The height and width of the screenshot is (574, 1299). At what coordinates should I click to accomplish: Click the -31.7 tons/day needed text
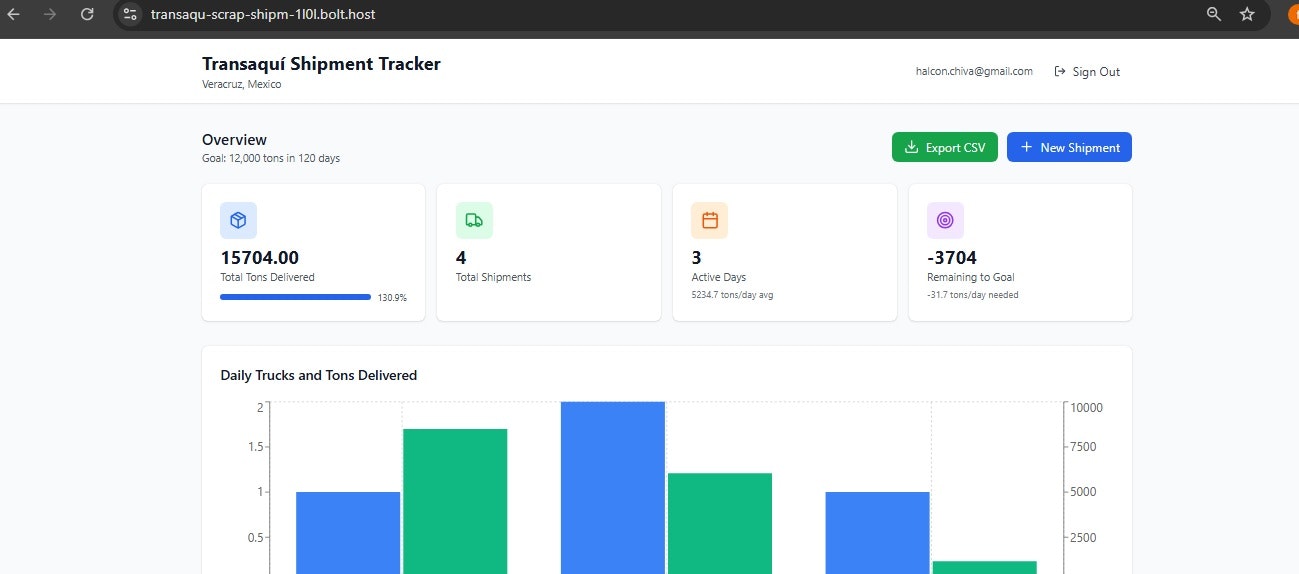(x=973, y=295)
